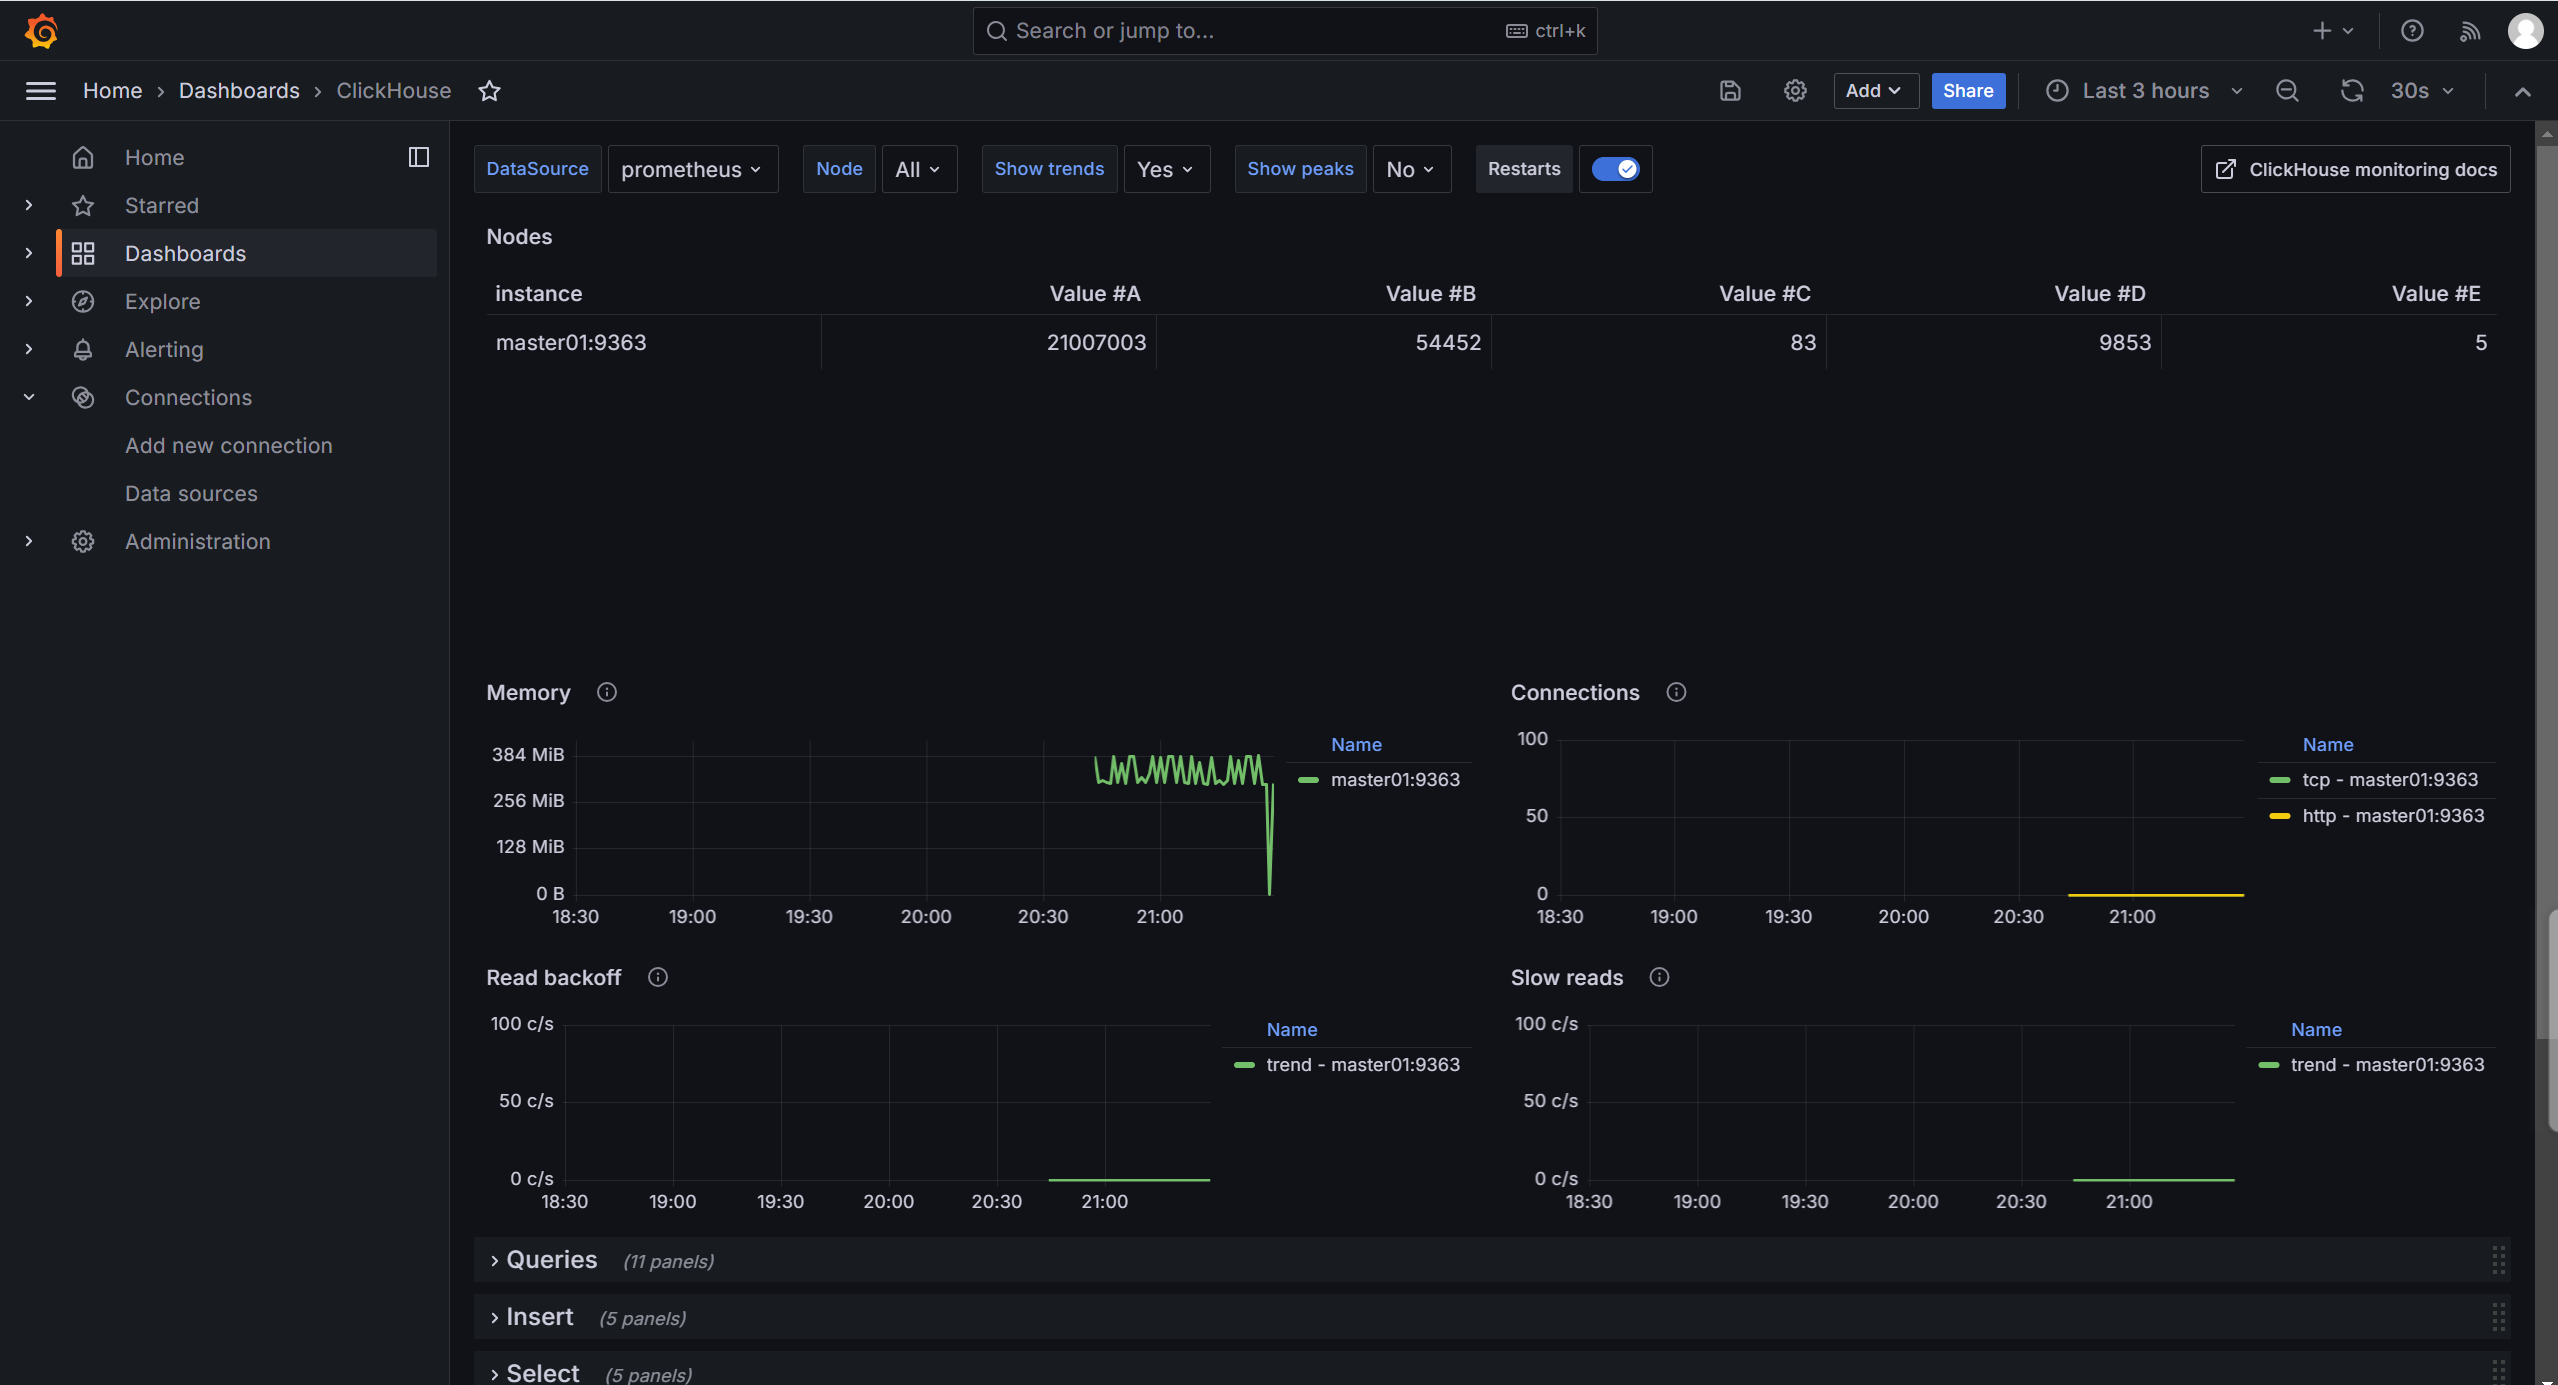Click the Share button
The image size is (2558, 1385).
[1967, 91]
